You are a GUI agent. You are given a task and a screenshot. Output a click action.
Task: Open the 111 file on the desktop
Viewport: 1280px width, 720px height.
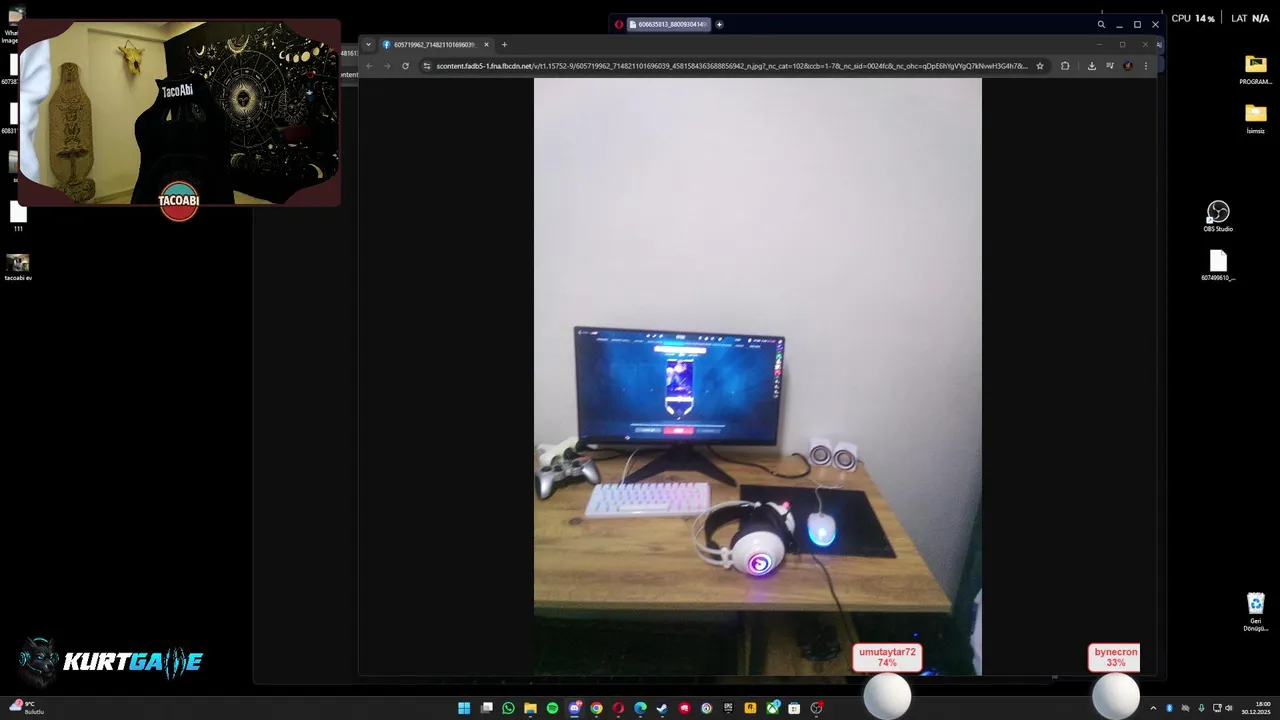pos(18,216)
